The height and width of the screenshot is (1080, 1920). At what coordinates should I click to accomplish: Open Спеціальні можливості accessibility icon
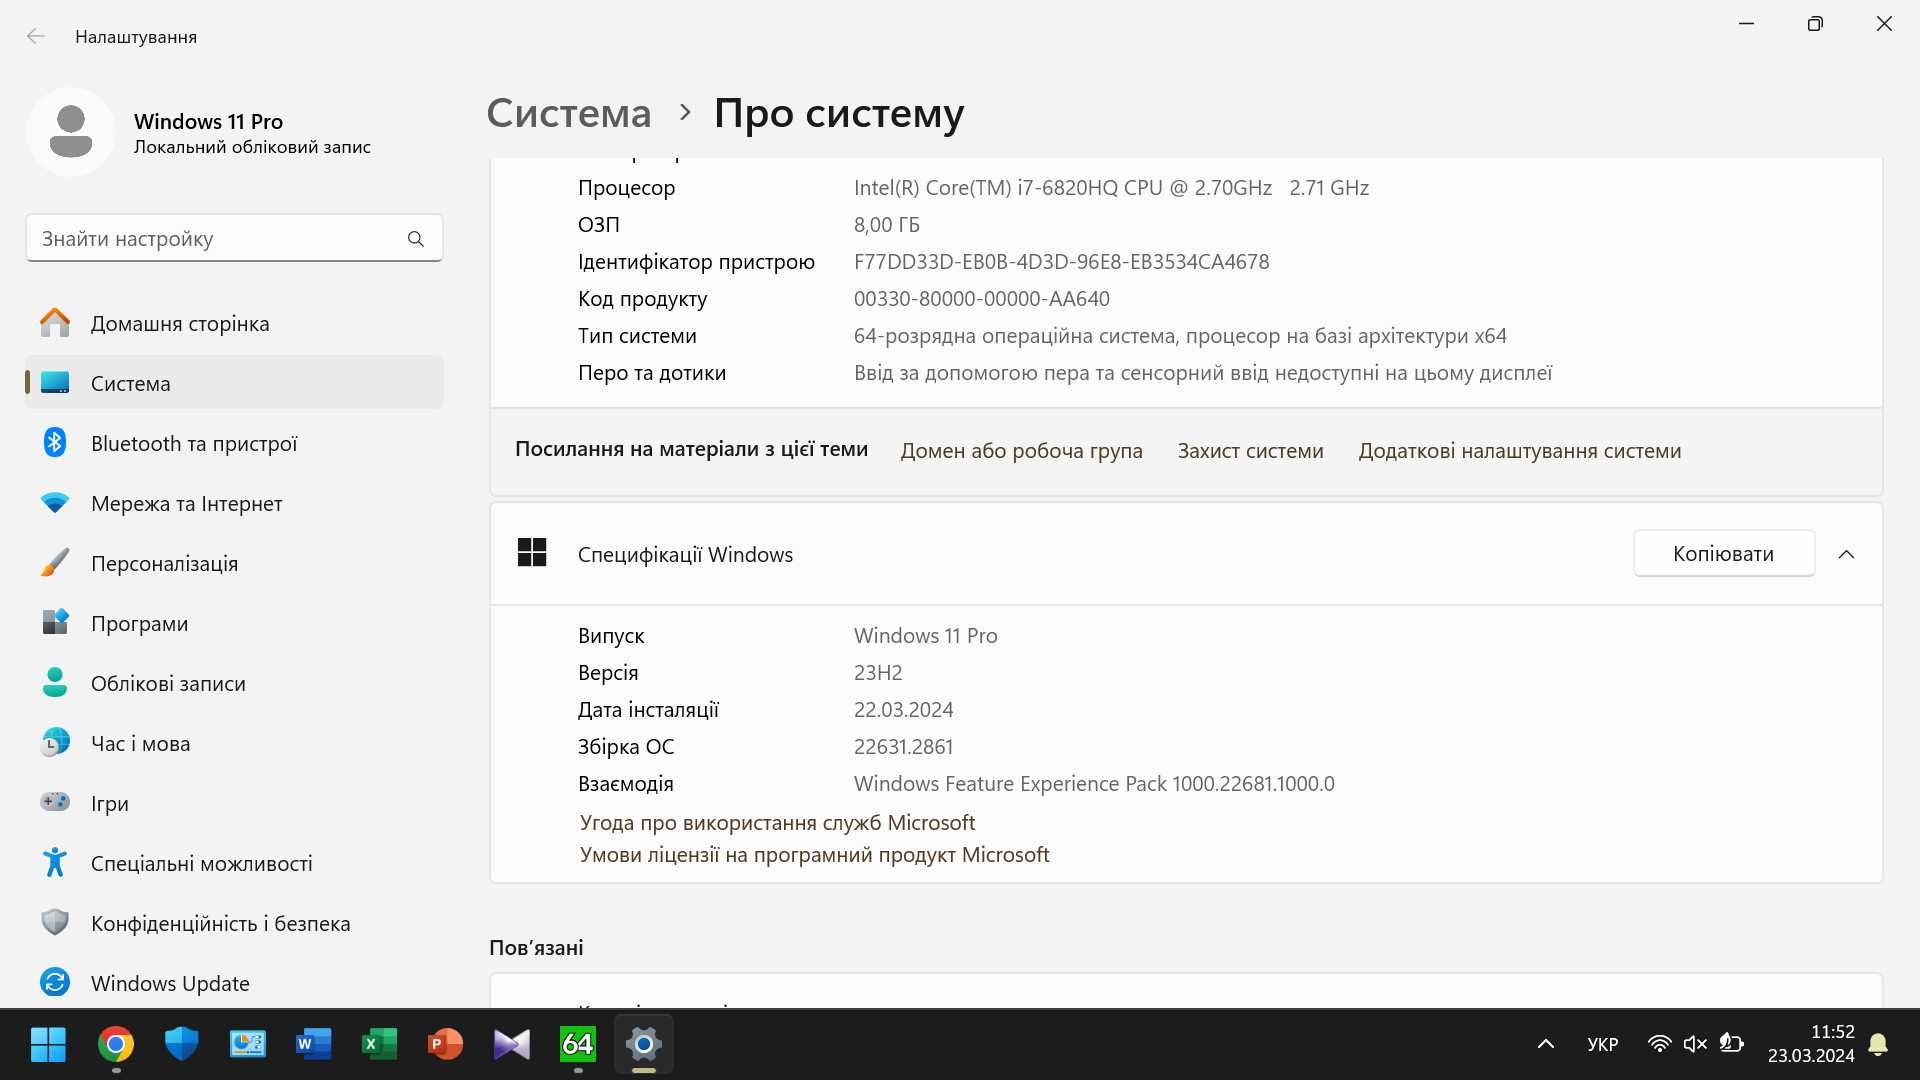(x=55, y=862)
